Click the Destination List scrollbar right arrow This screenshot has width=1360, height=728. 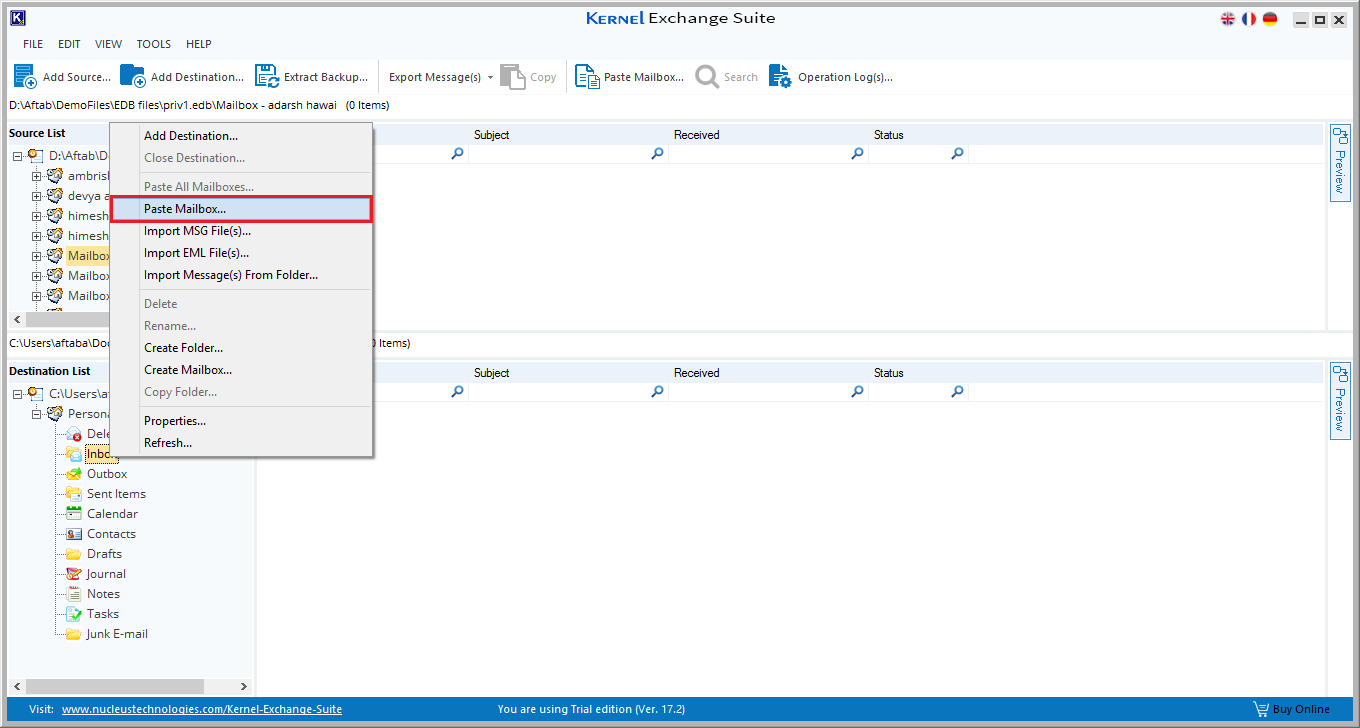click(244, 687)
